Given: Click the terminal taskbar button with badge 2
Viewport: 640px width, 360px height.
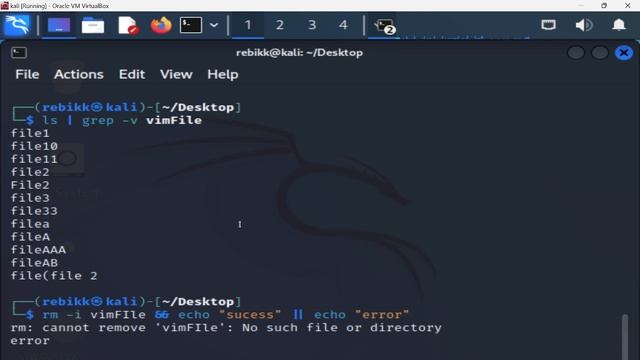Looking at the screenshot, I should pyautogui.click(x=384, y=26).
